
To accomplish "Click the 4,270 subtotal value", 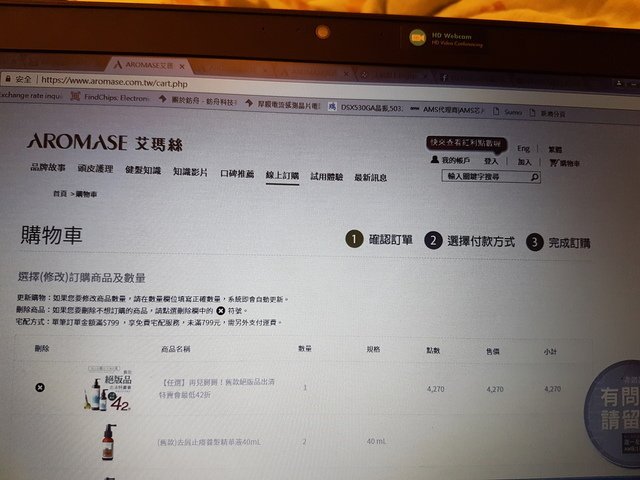I will [x=552, y=389].
